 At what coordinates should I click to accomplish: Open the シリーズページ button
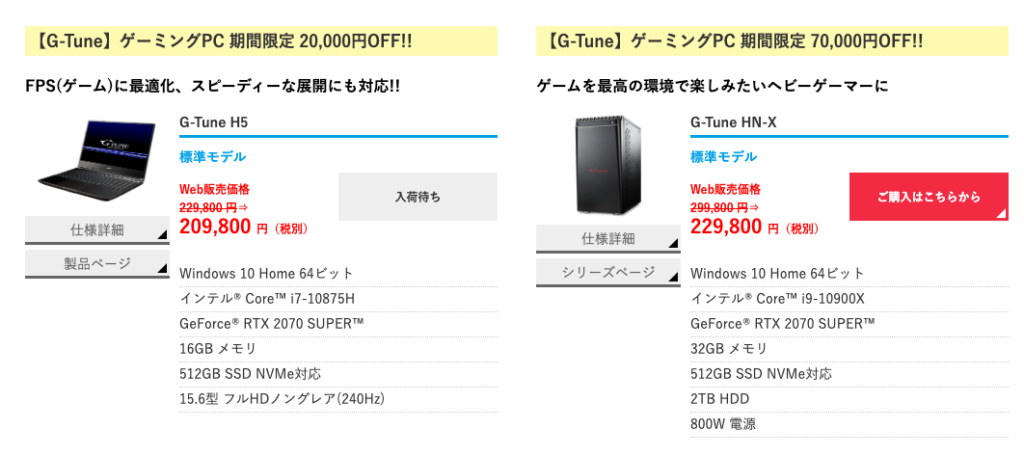(608, 272)
